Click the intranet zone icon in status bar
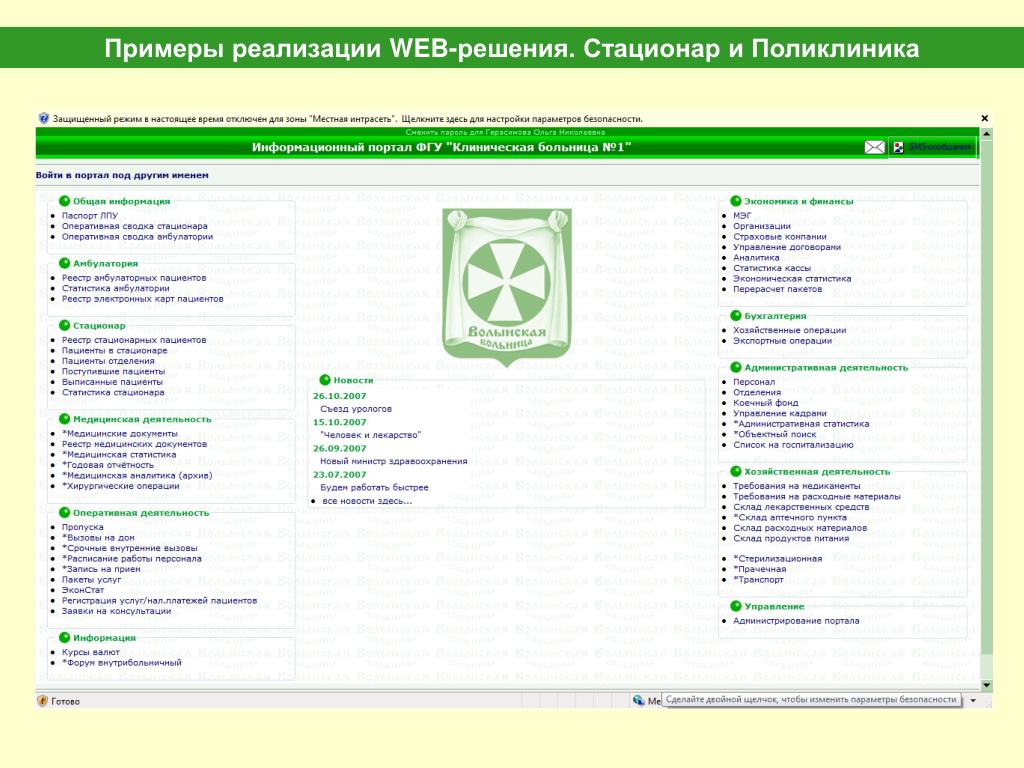 pos(639,700)
